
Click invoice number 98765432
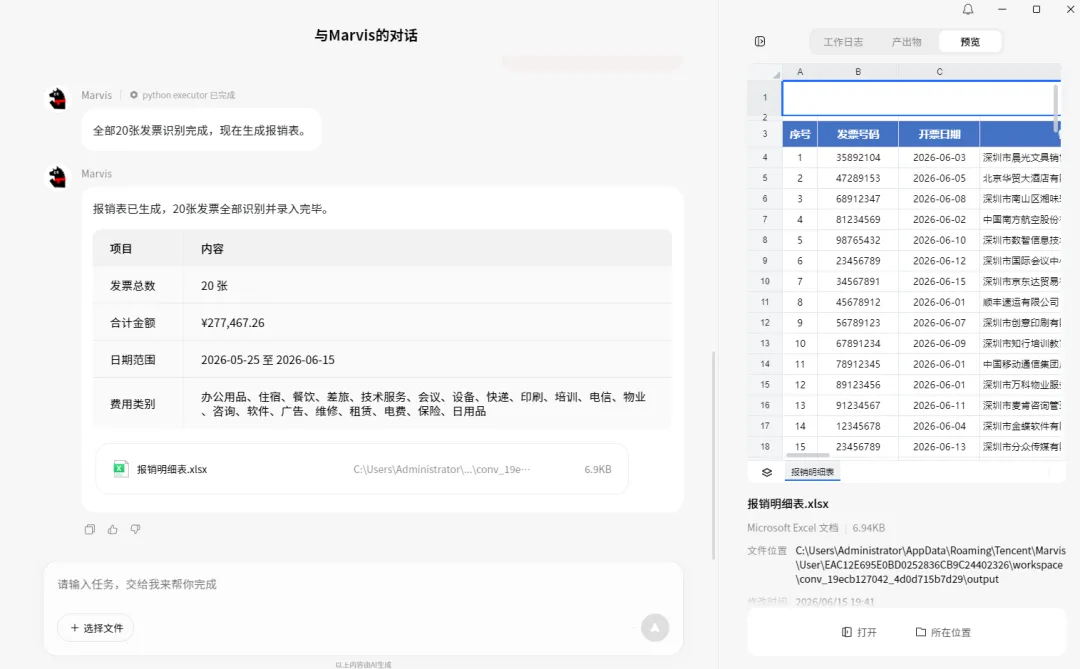click(x=858, y=240)
